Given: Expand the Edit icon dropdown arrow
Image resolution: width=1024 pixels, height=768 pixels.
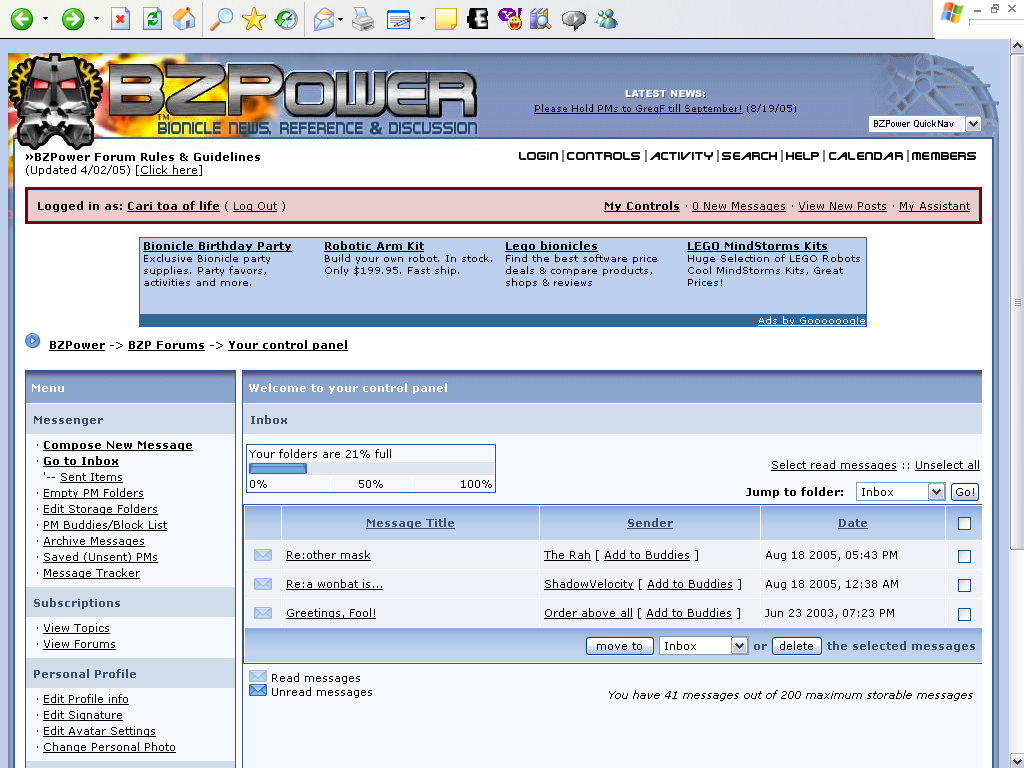Looking at the screenshot, I should pyautogui.click(x=422, y=19).
